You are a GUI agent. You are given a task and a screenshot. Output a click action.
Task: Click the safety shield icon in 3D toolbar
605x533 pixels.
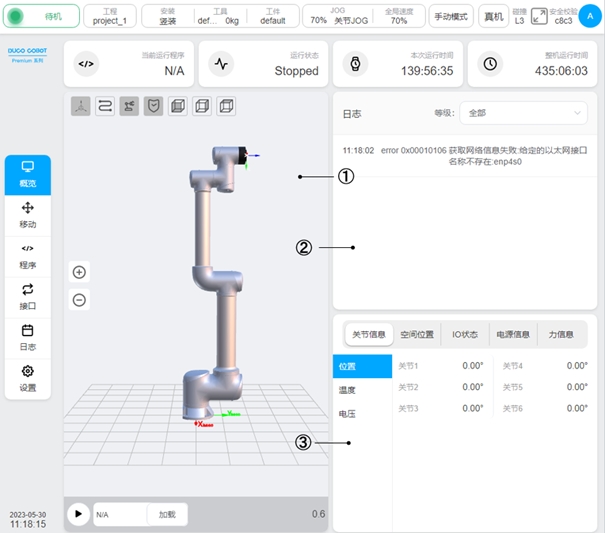click(153, 106)
